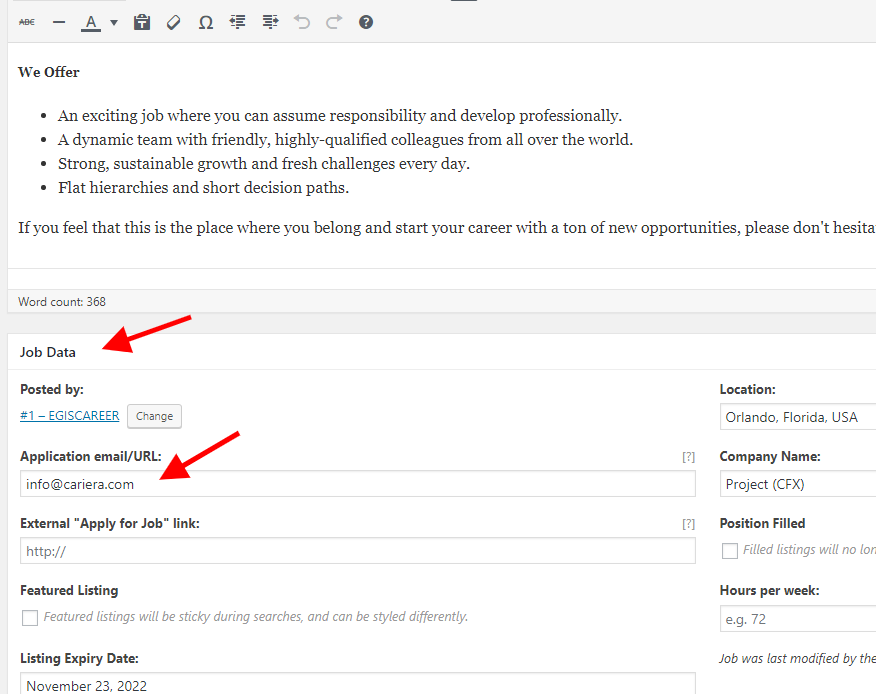Screen dimensions: 876x694
Task: Click the bullet about a dynamic team
Action: click(345, 140)
